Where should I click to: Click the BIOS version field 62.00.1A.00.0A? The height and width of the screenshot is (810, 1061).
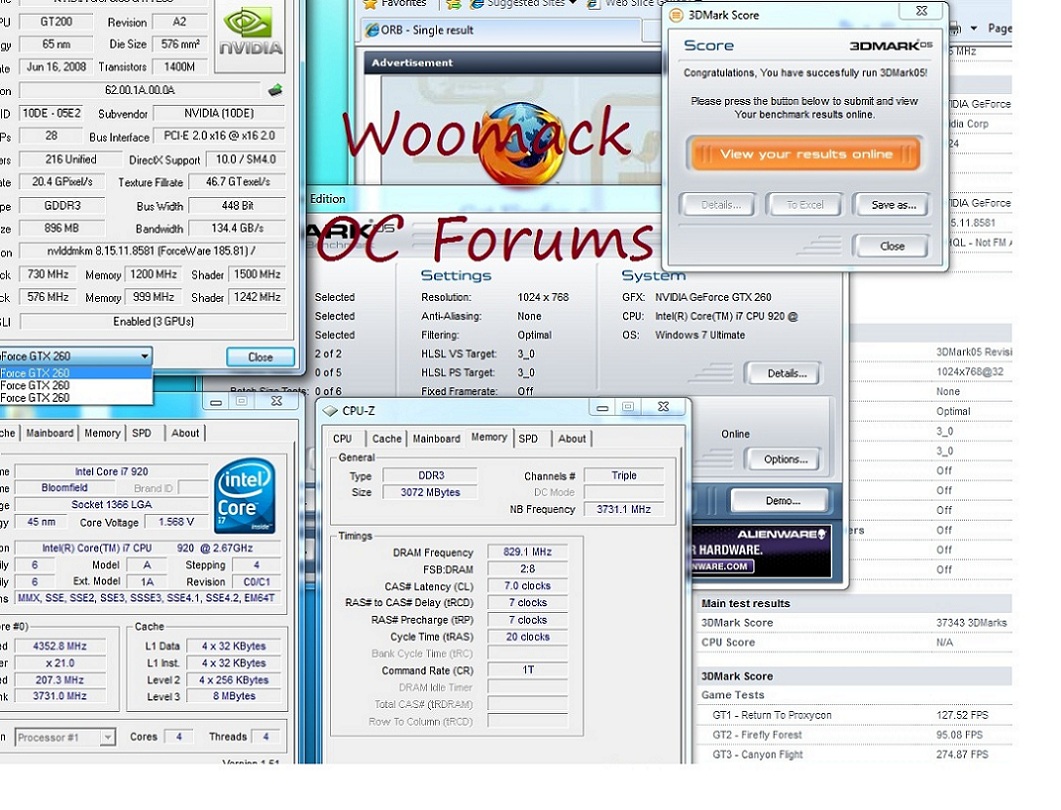click(139, 90)
